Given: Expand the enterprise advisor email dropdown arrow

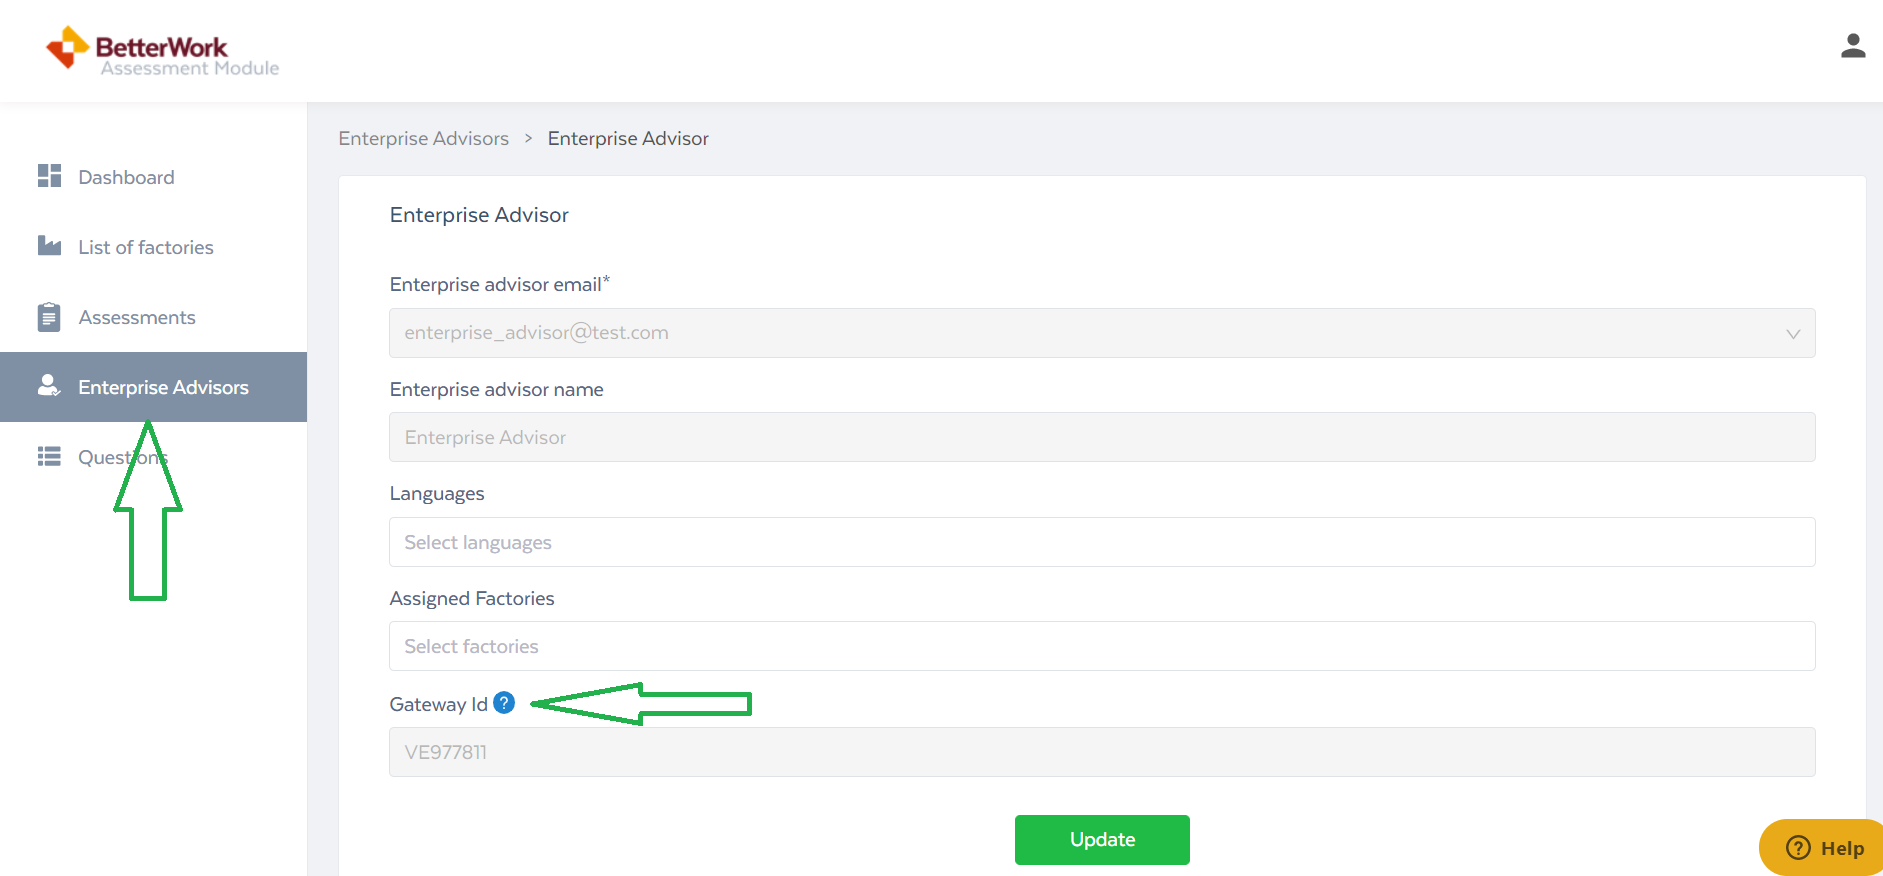Looking at the screenshot, I should (1792, 334).
